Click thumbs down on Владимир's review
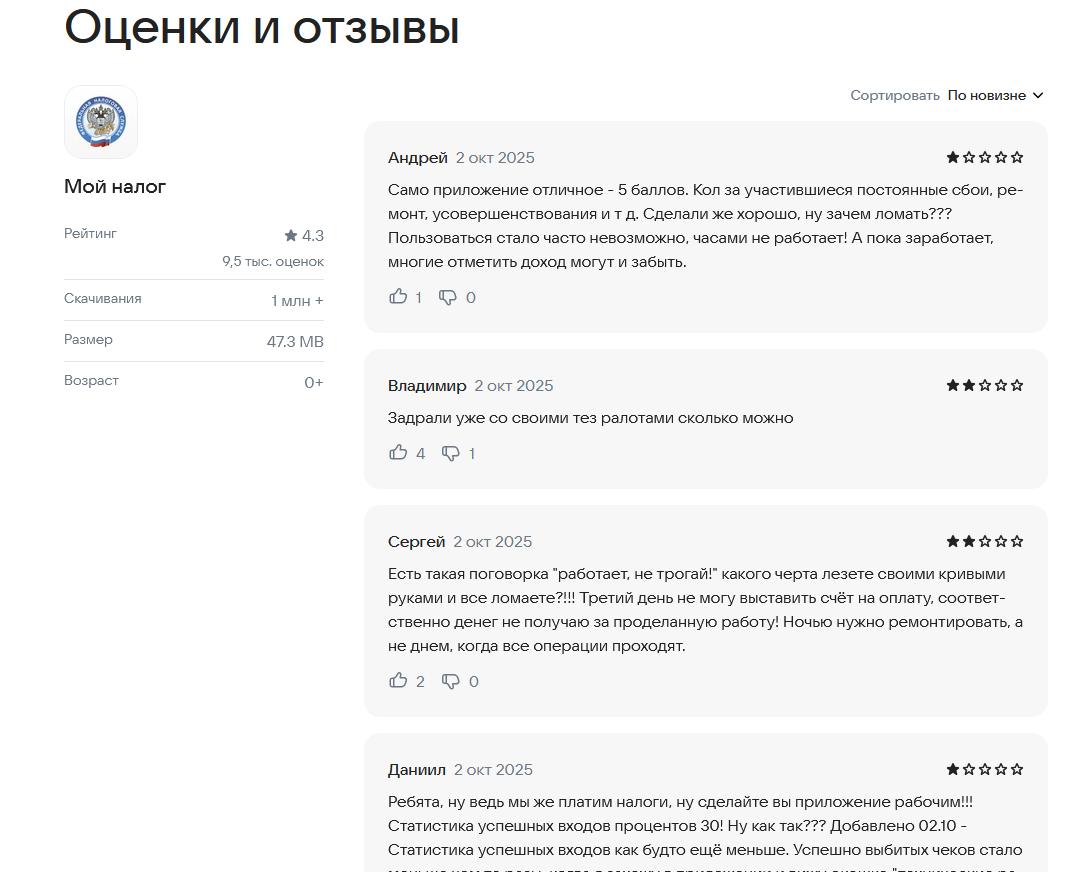Viewport: 1090px width, 872px height. 451,453
